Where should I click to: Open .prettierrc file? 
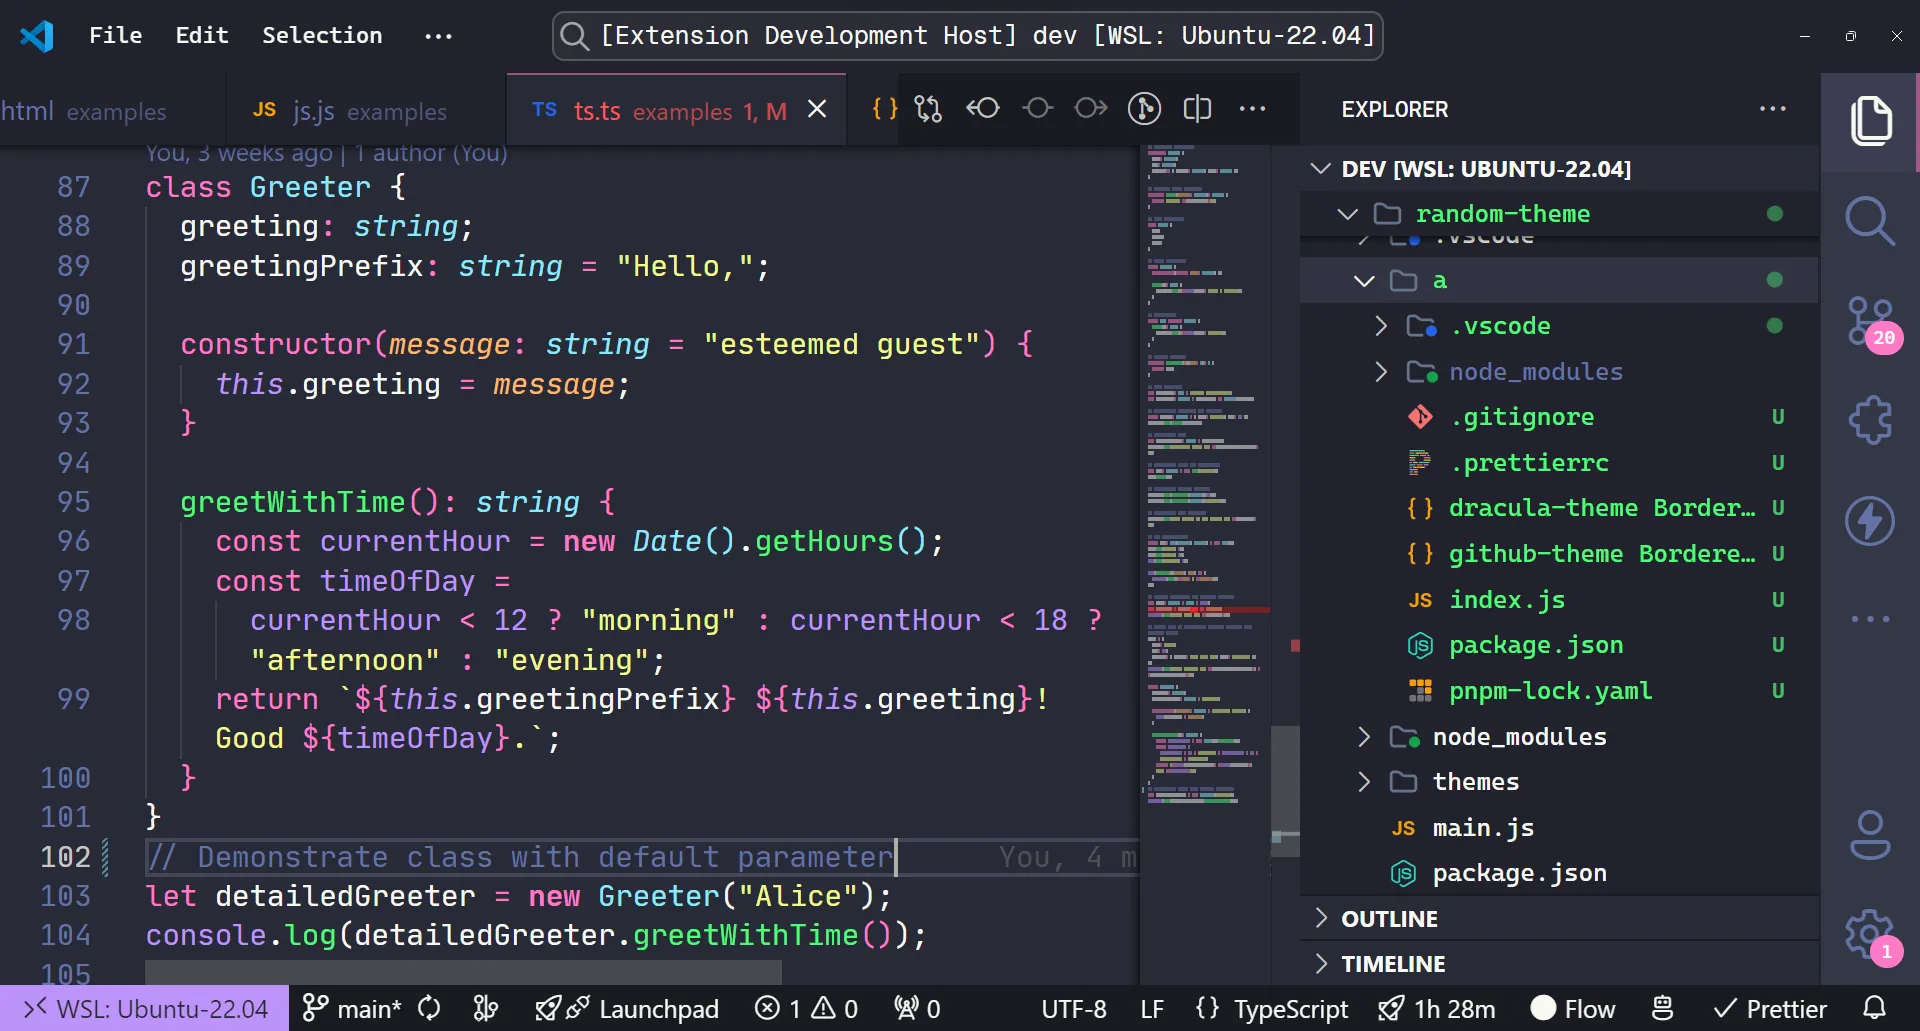coord(1560,463)
